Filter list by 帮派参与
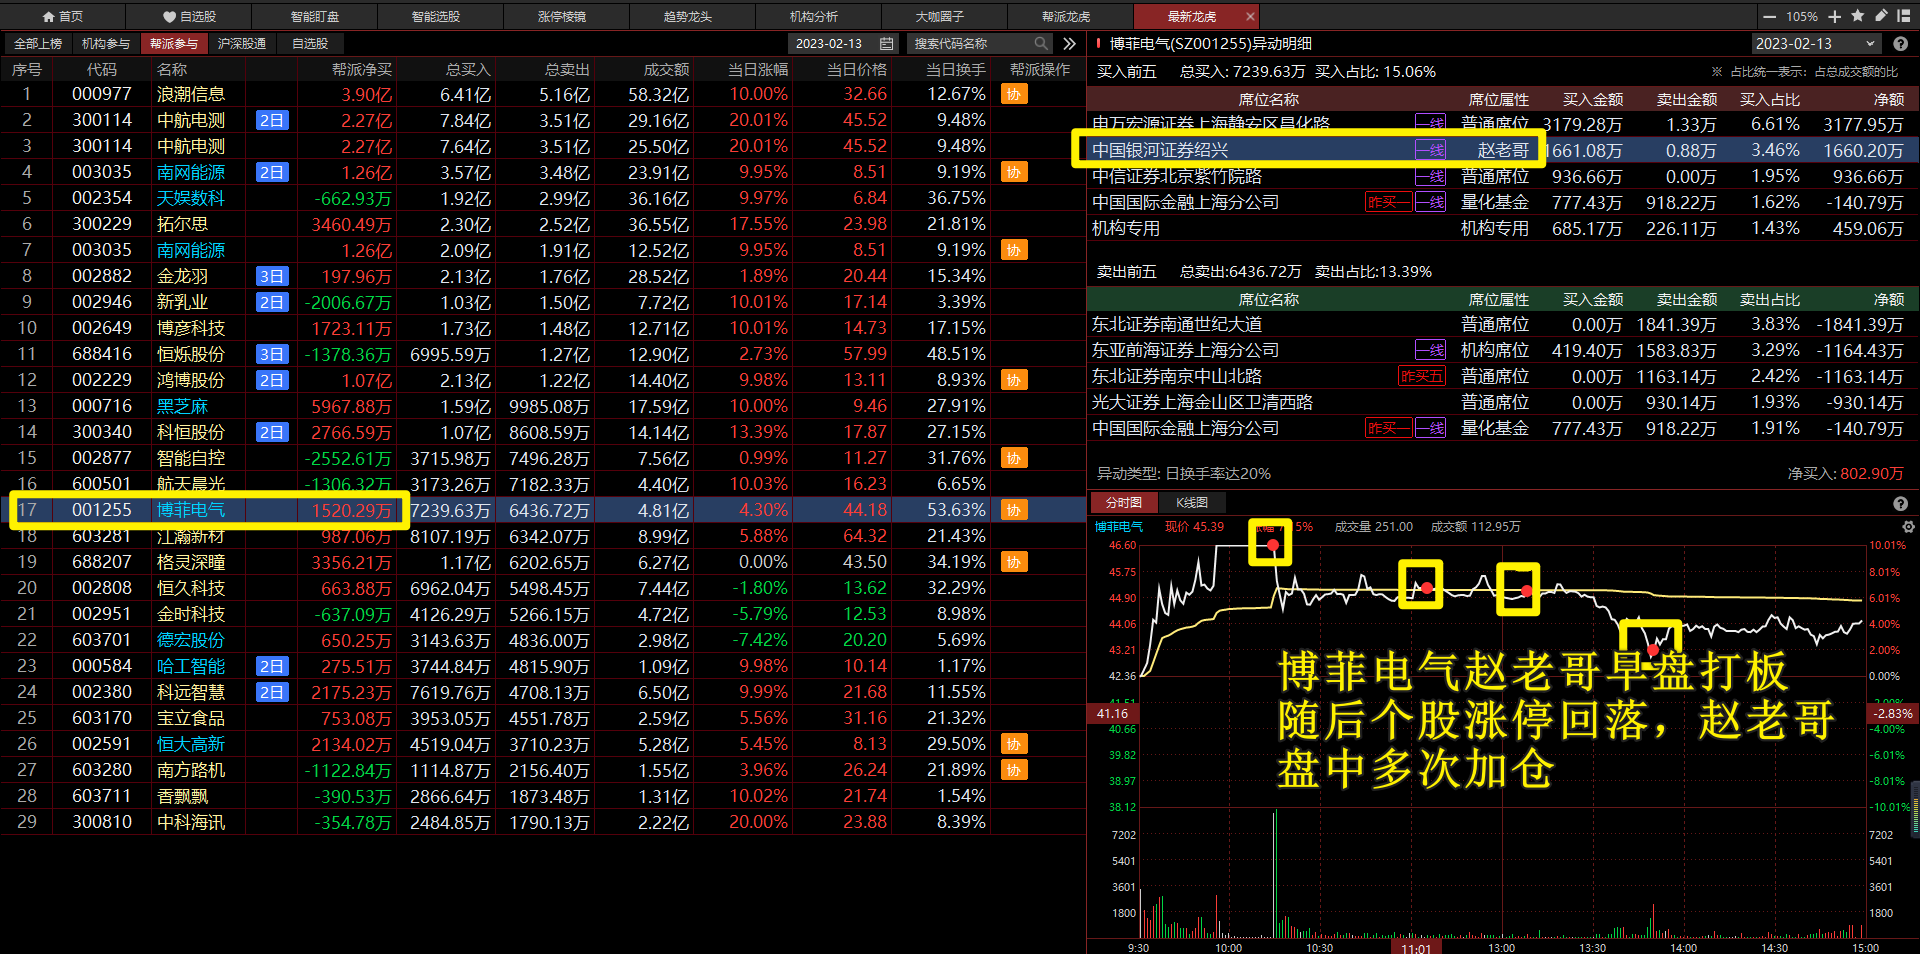This screenshot has height=954, width=1920. pyautogui.click(x=174, y=44)
